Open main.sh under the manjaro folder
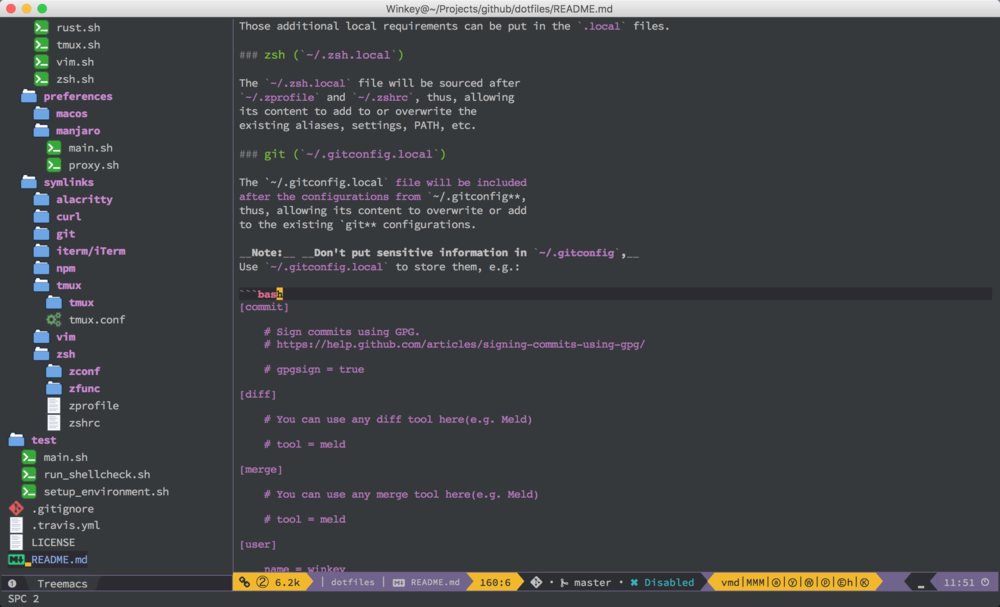Screen dimensions: 1000x607 (91, 148)
